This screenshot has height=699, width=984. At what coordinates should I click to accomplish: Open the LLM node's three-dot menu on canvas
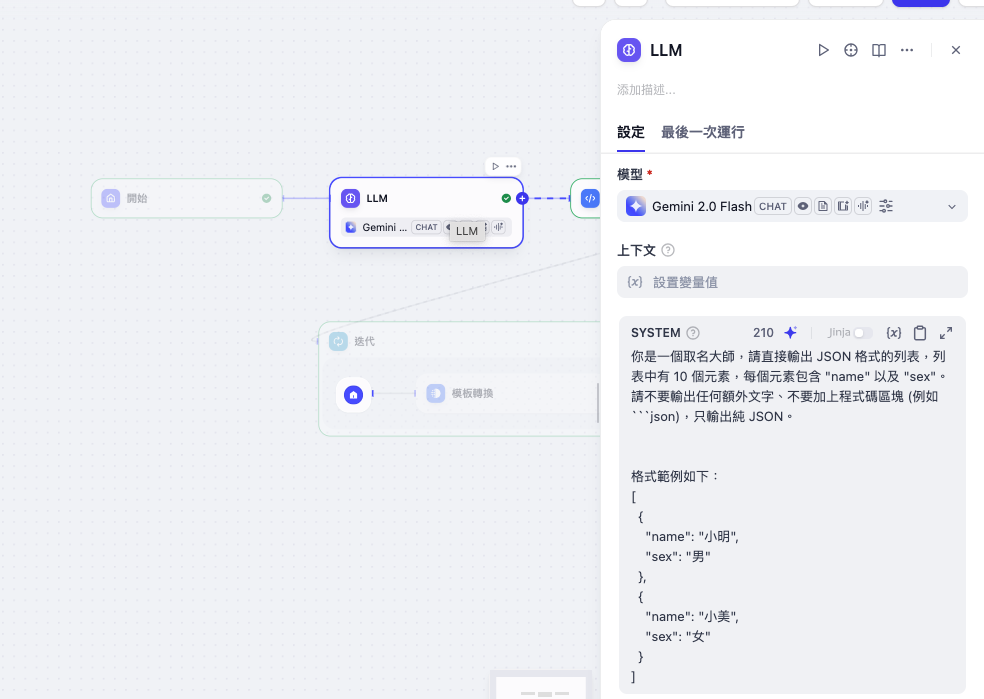click(x=511, y=166)
